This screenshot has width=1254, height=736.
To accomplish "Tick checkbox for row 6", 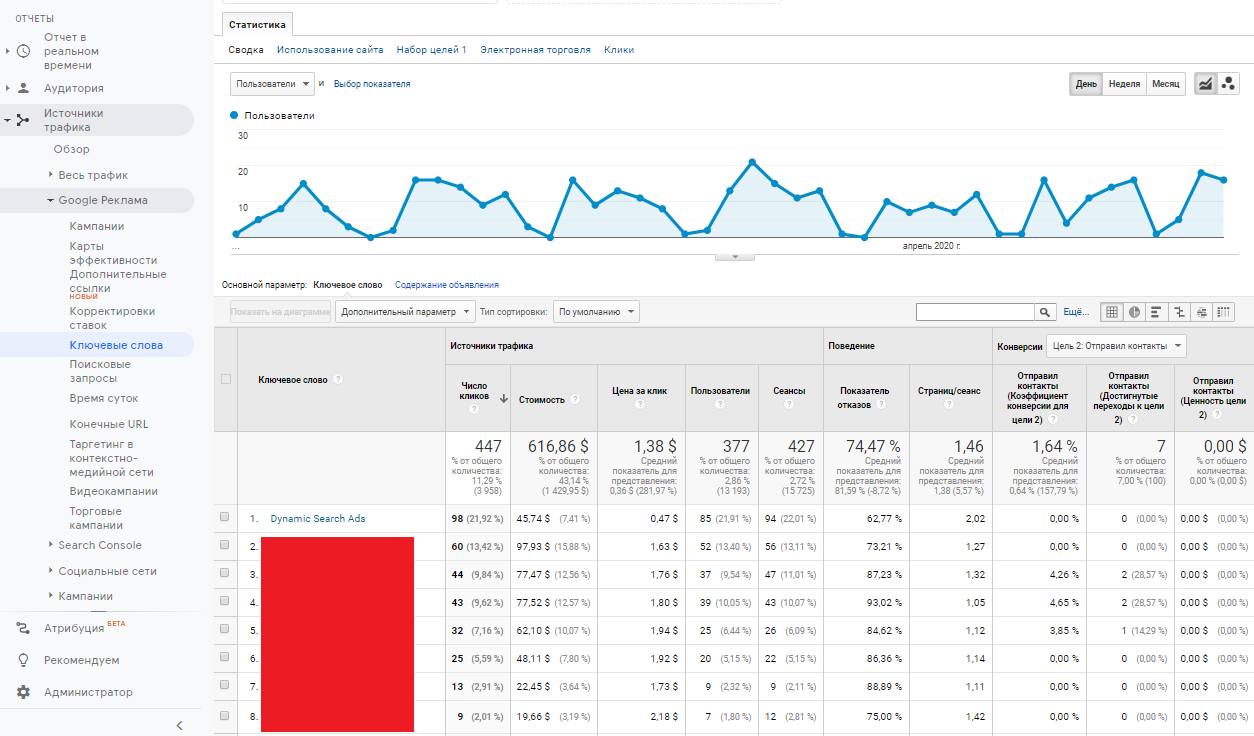I will tap(225, 657).
